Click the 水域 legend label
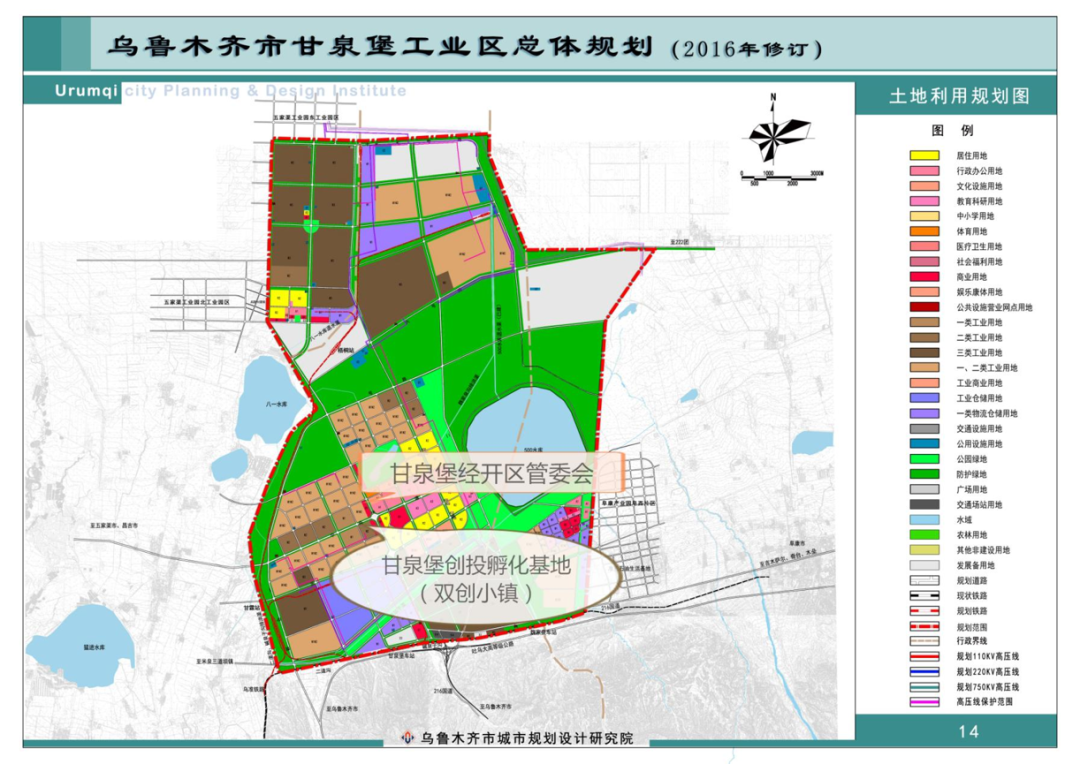Screen dimensions: 1080x764 click(964, 520)
